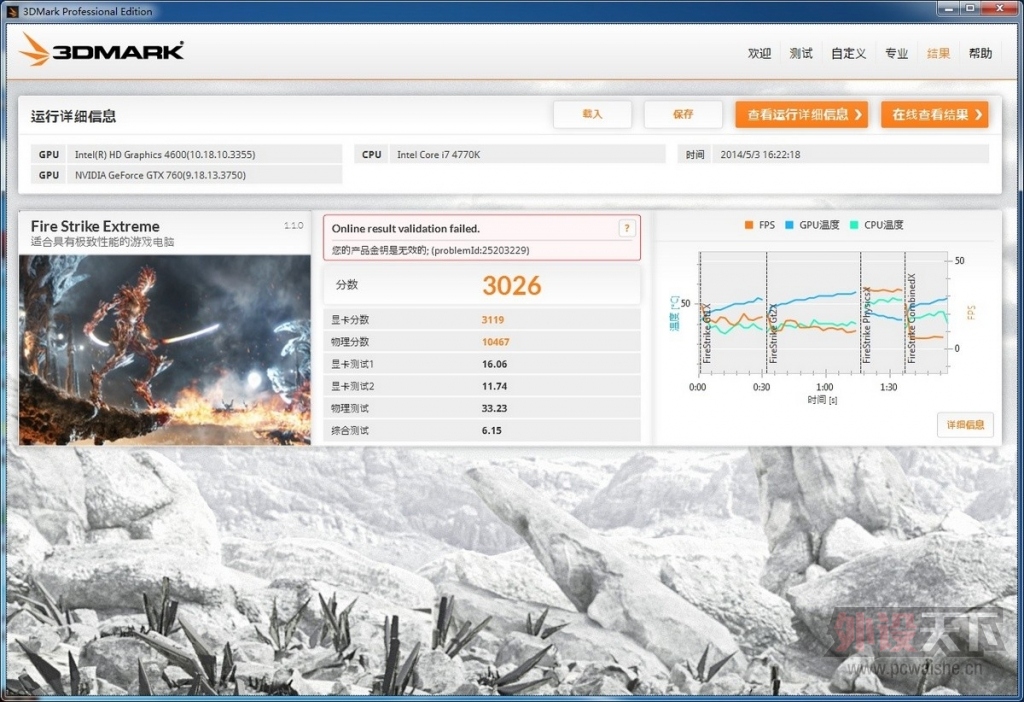Image resolution: width=1024 pixels, height=702 pixels.
Task: Click the 运行详细信息 heading
Action: click(x=73, y=116)
